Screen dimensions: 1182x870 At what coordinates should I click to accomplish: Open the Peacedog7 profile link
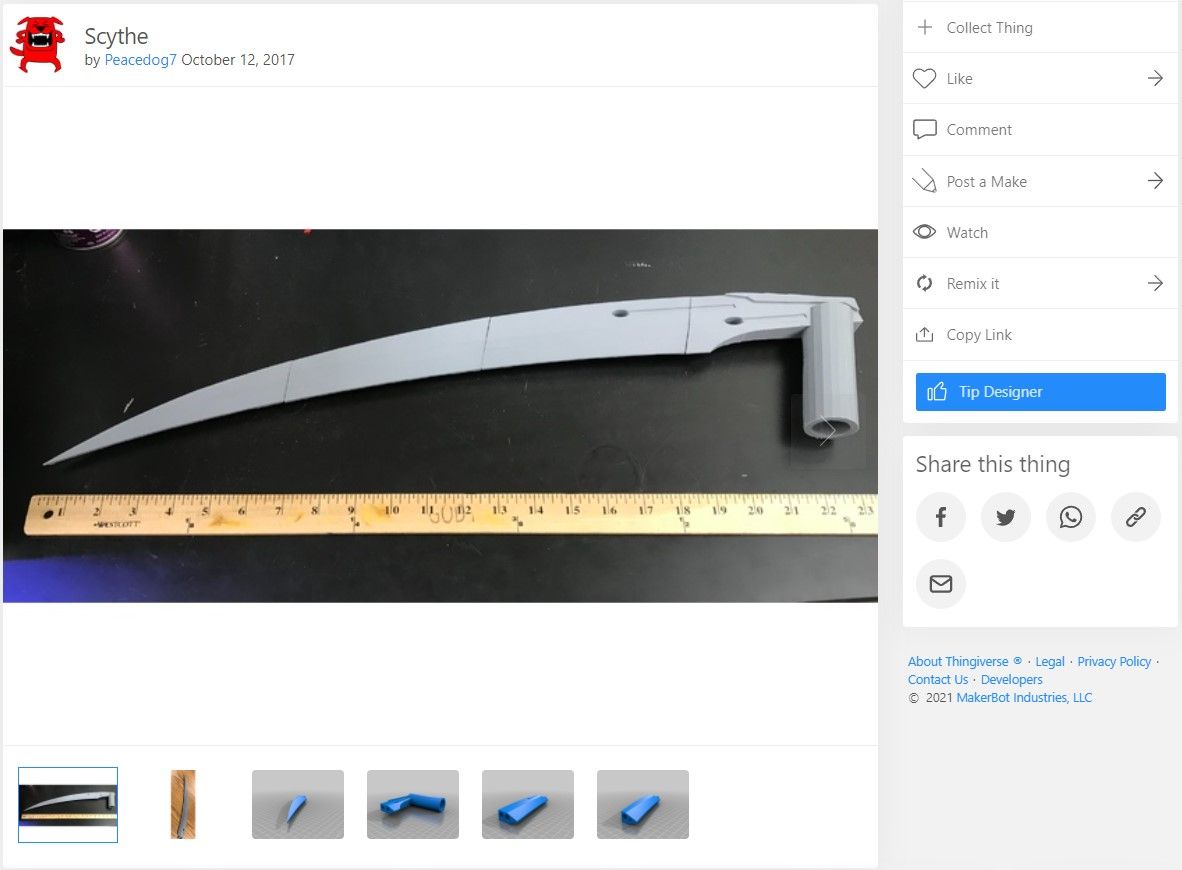point(140,60)
